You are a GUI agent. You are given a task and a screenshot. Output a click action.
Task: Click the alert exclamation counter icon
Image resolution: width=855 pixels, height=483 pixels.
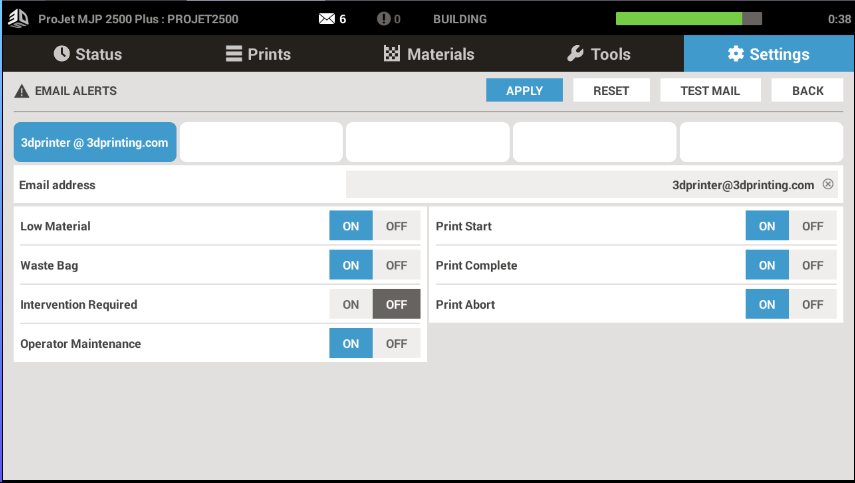[x=384, y=19]
